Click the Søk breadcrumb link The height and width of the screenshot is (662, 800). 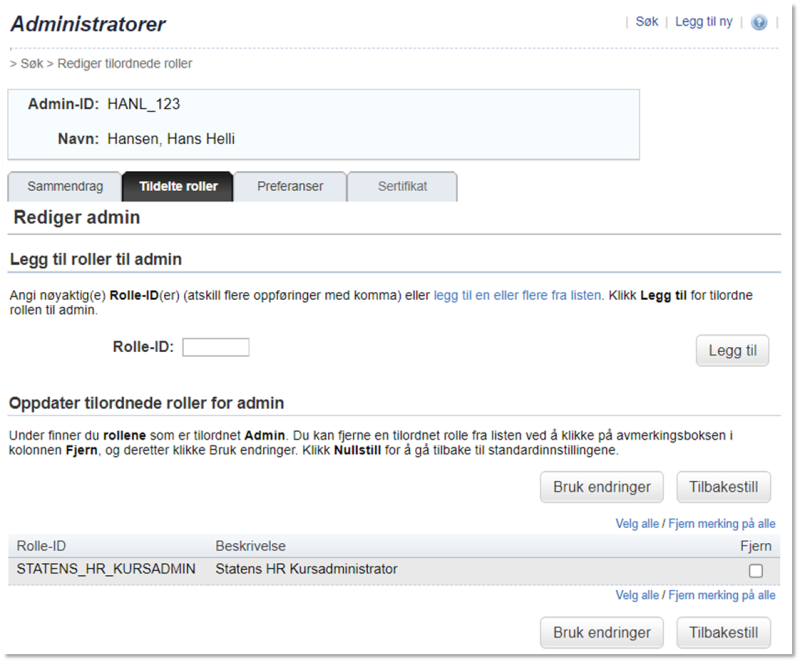click(x=32, y=64)
